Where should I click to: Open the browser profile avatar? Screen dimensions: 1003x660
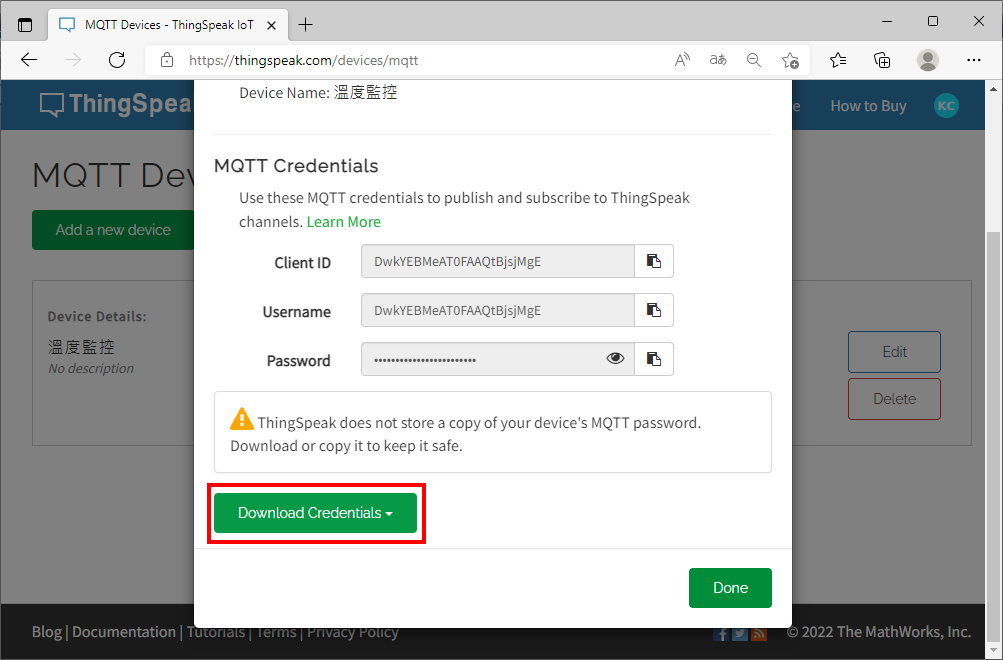pos(928,60)
